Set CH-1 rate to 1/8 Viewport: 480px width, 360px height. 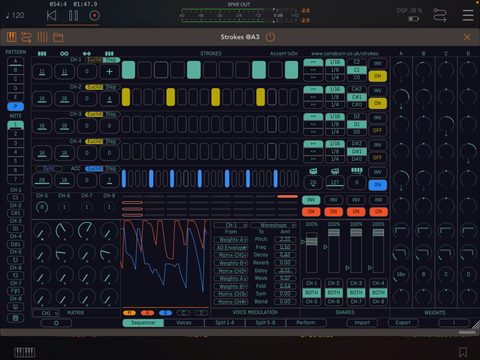point(335,70)
